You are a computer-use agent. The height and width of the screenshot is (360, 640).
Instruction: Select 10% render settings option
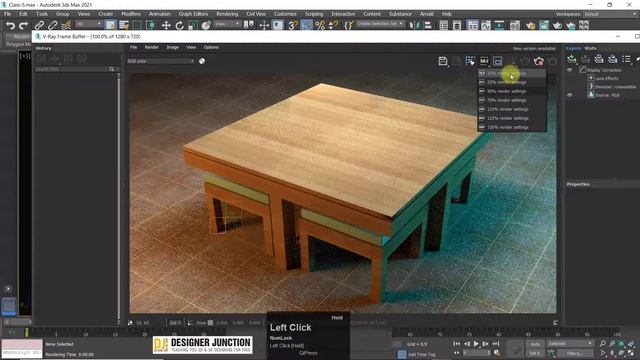[x=512, y=73]
